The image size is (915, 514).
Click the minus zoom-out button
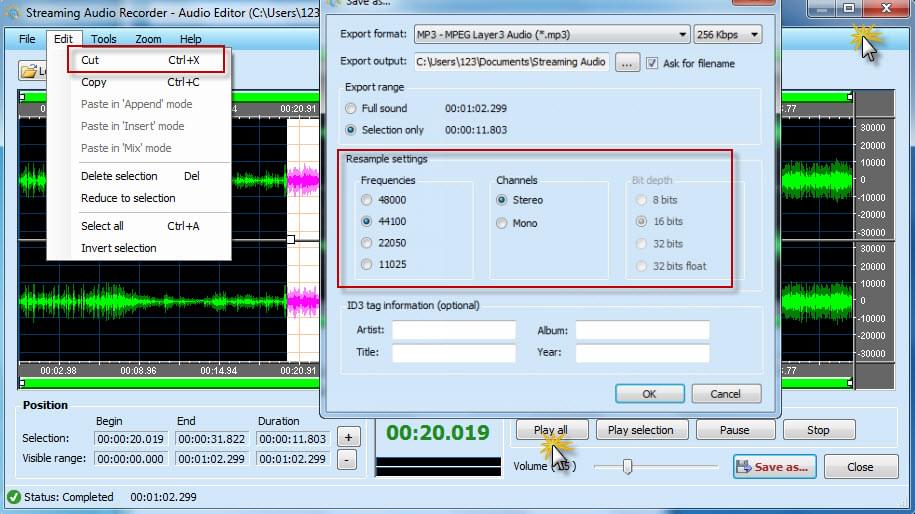[x=347, y=460]
